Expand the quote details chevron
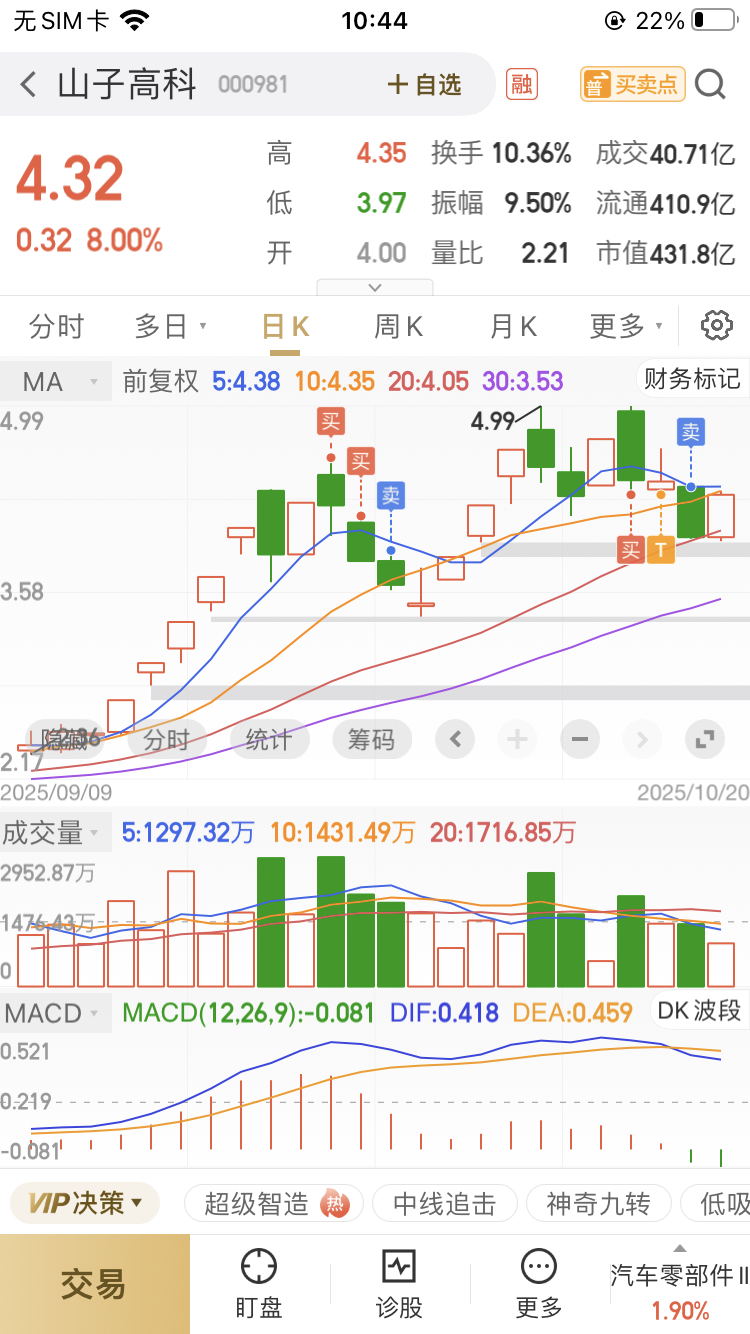750x1334 pixels. 375,287
